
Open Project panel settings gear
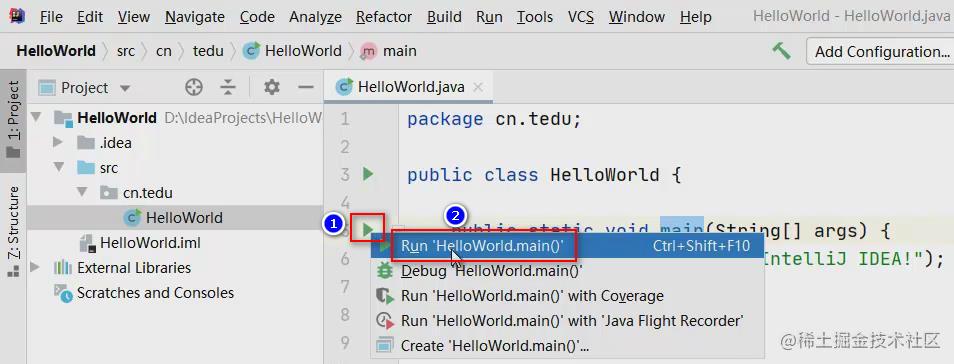click(271, 88)
